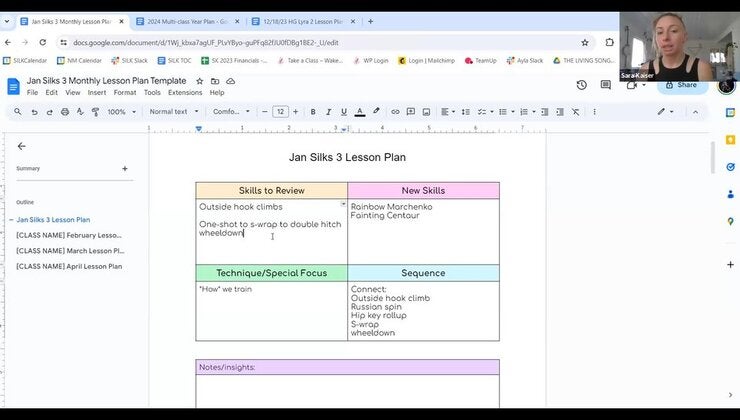Open the comments panel
740x420 pixels.
tap(605, 85)
